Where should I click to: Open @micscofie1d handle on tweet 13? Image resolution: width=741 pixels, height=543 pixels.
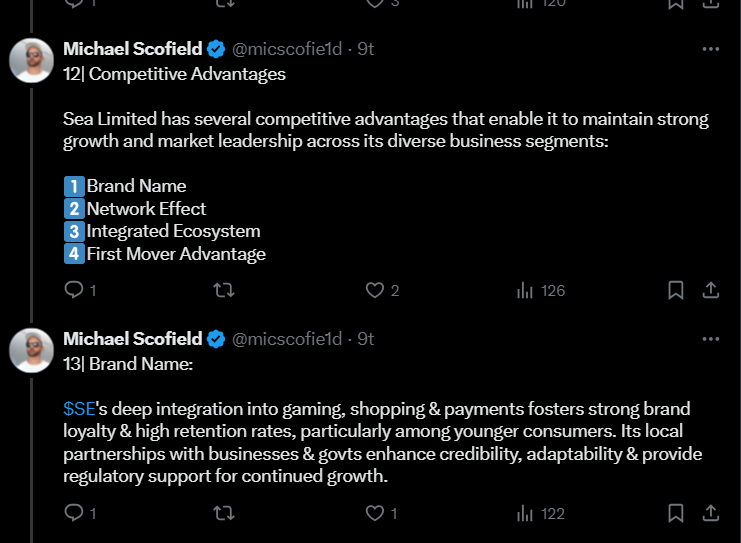(x=287, y=339)
